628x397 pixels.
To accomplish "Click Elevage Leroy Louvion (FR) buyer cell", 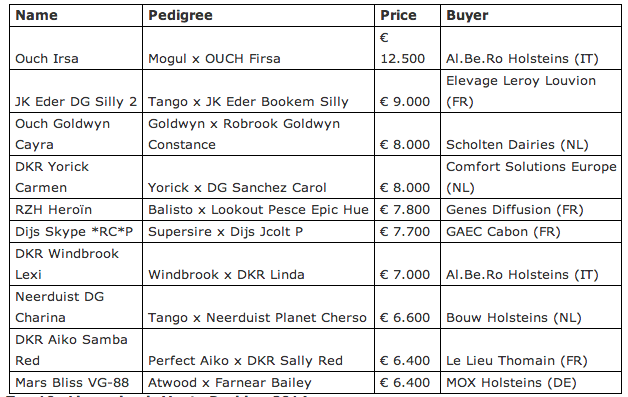I will coord(531,91).
